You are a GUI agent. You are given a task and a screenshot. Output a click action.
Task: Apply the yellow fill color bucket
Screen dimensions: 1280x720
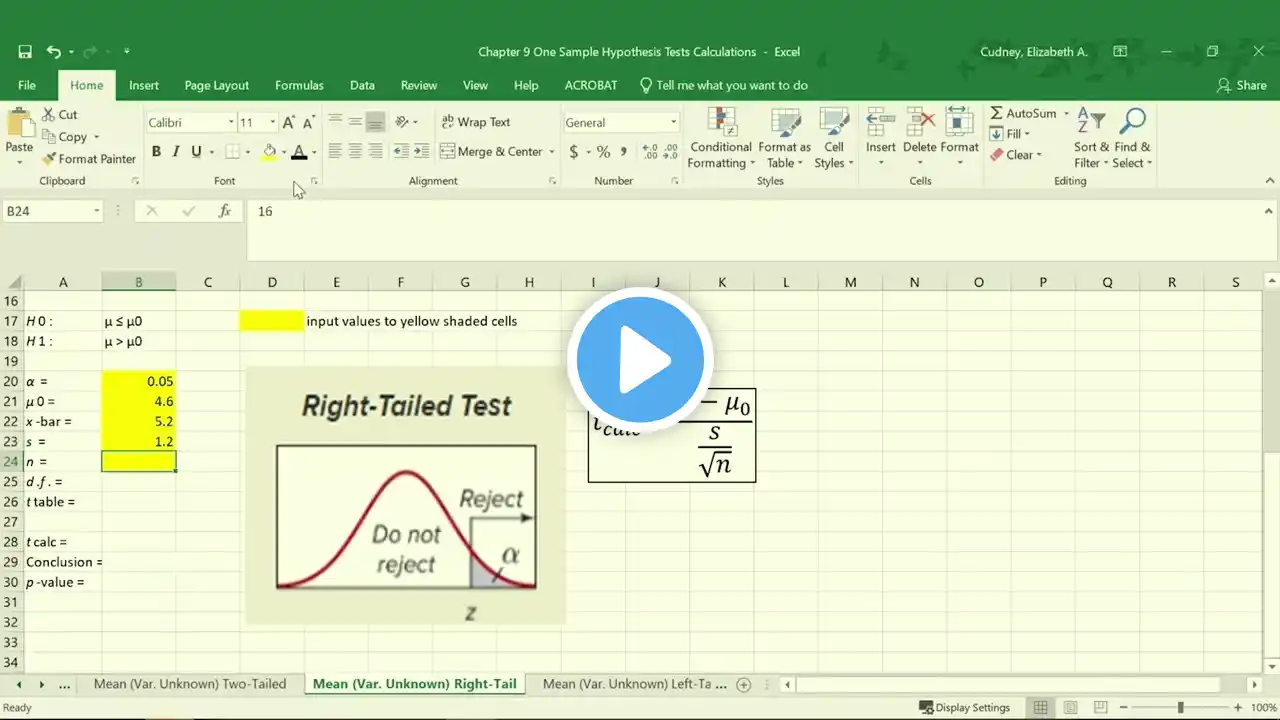pyautogui.click(x=269, y=152)
